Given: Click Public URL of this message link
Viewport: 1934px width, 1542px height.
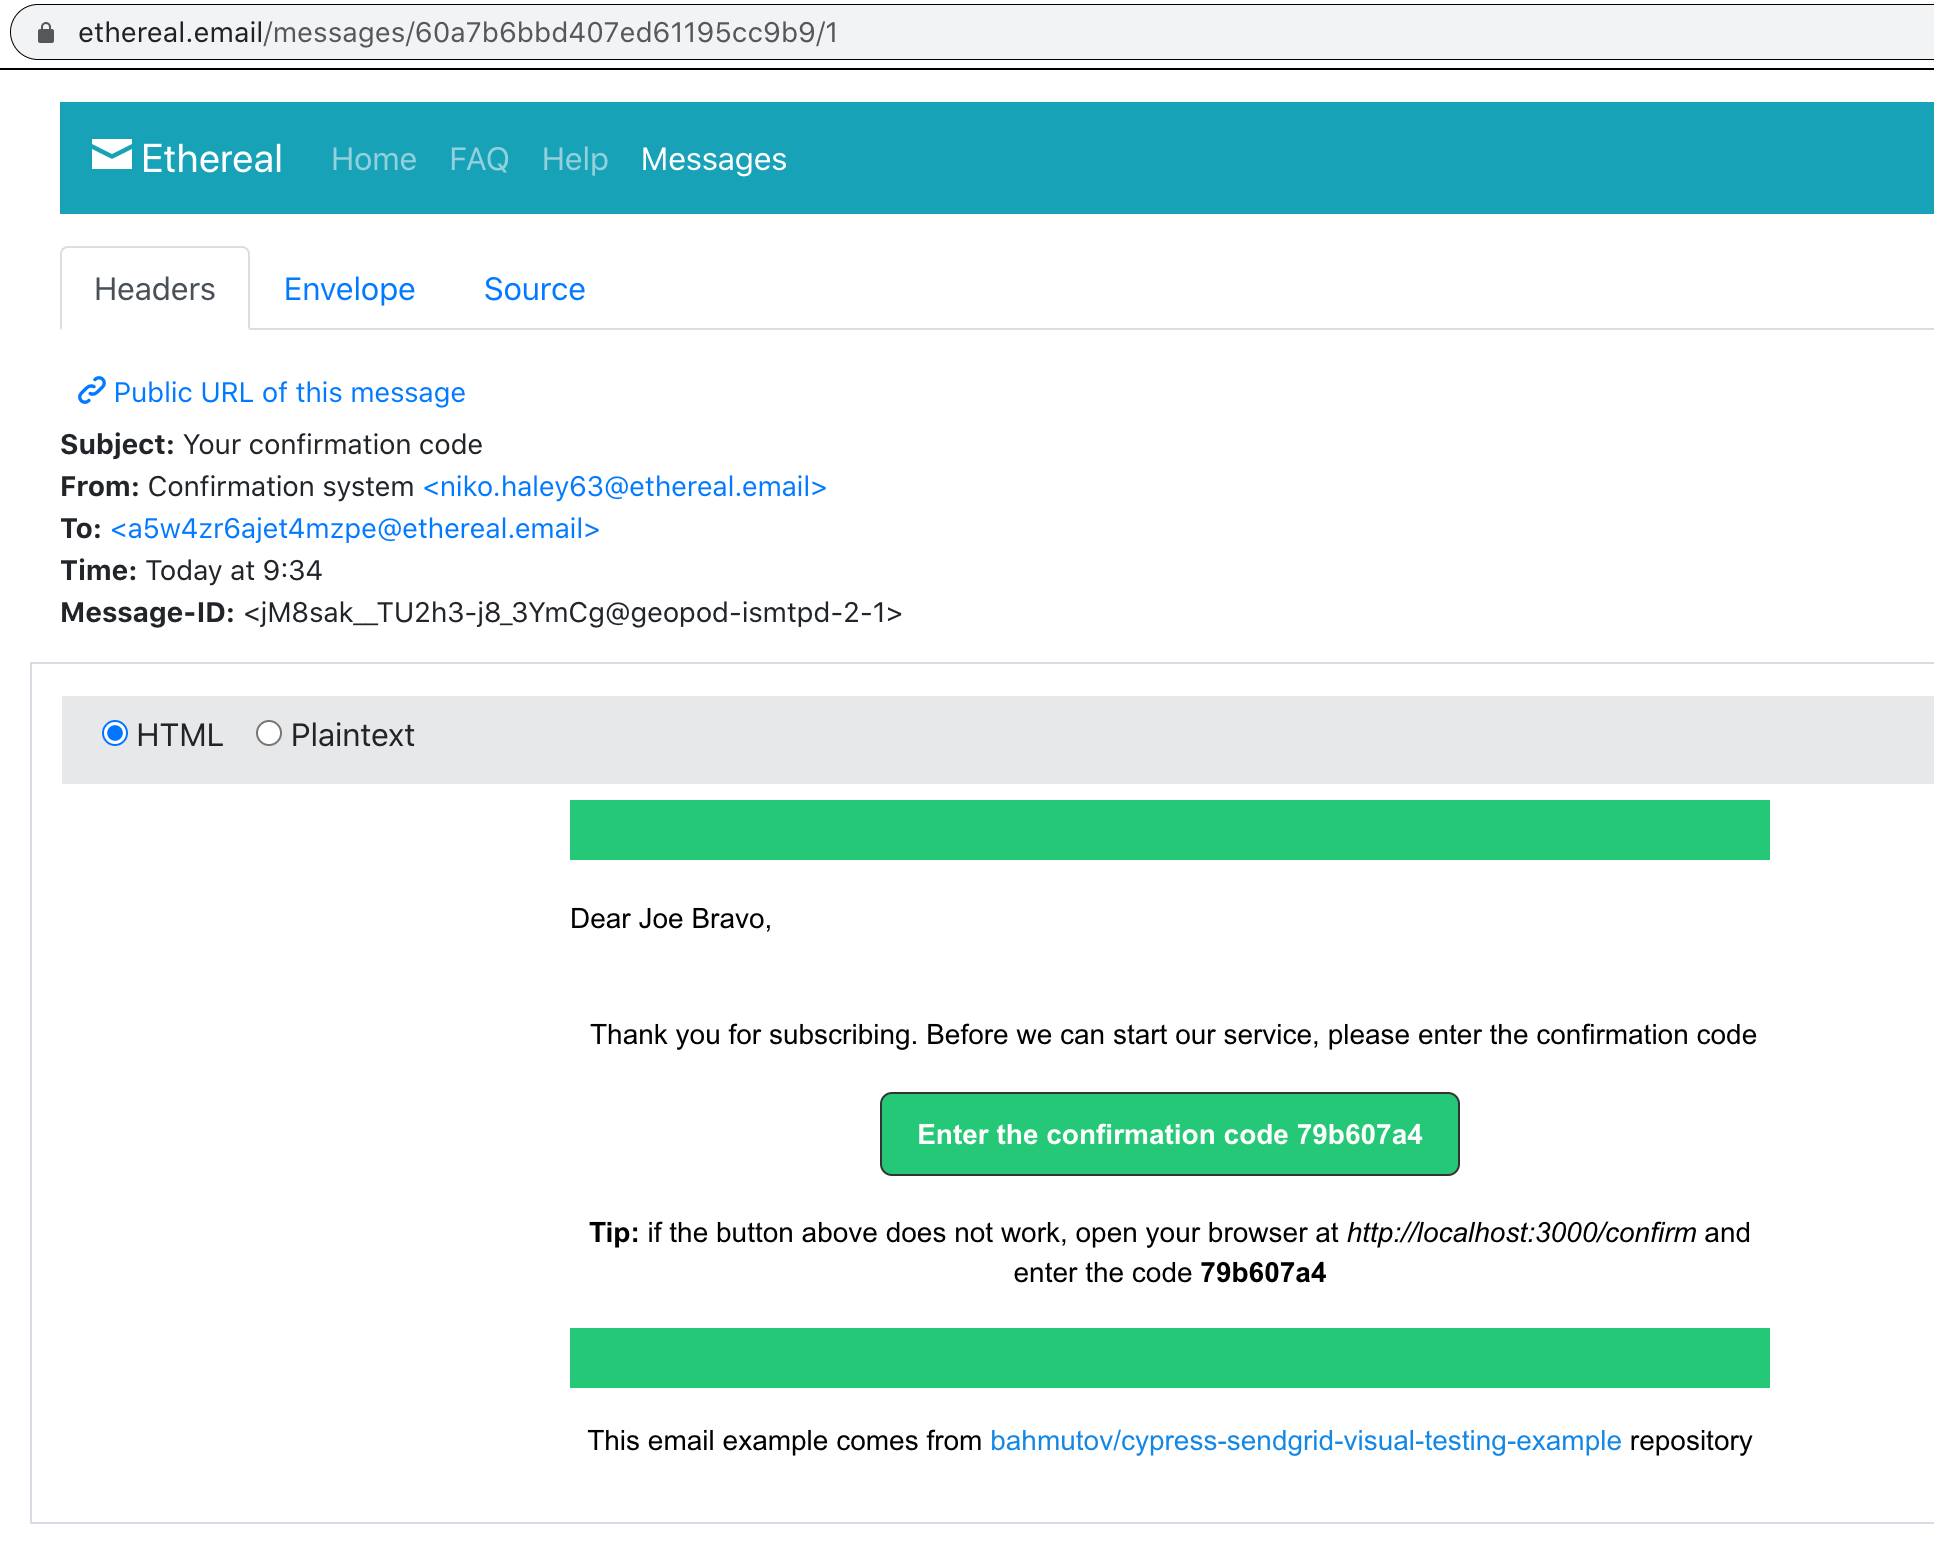Looking at the screenshot, I should pyautogui.click(x=289, y=392).
